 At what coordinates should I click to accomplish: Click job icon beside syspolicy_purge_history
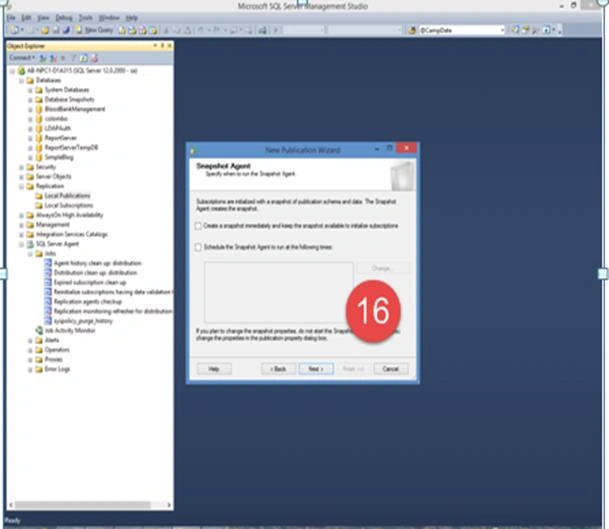pos(48,321)
